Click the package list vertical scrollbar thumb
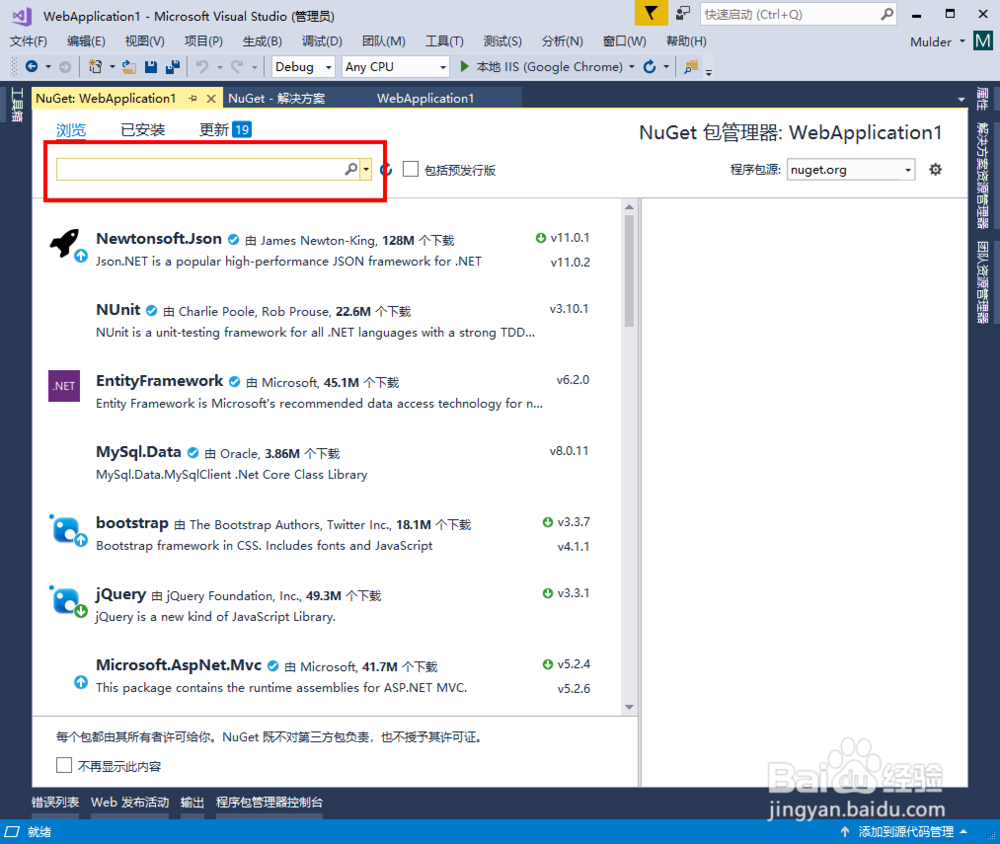1000x844 pixels. [629, 270]
